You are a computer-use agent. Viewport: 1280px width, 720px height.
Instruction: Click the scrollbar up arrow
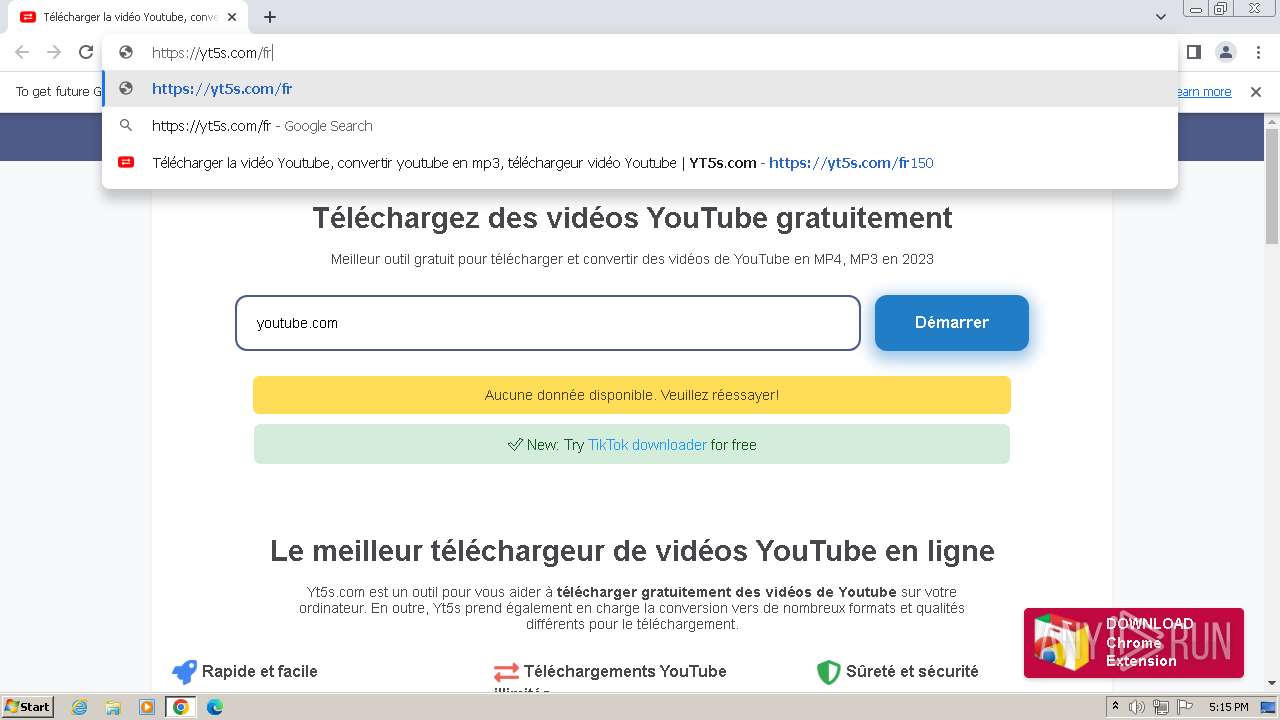pos(1272,120)
